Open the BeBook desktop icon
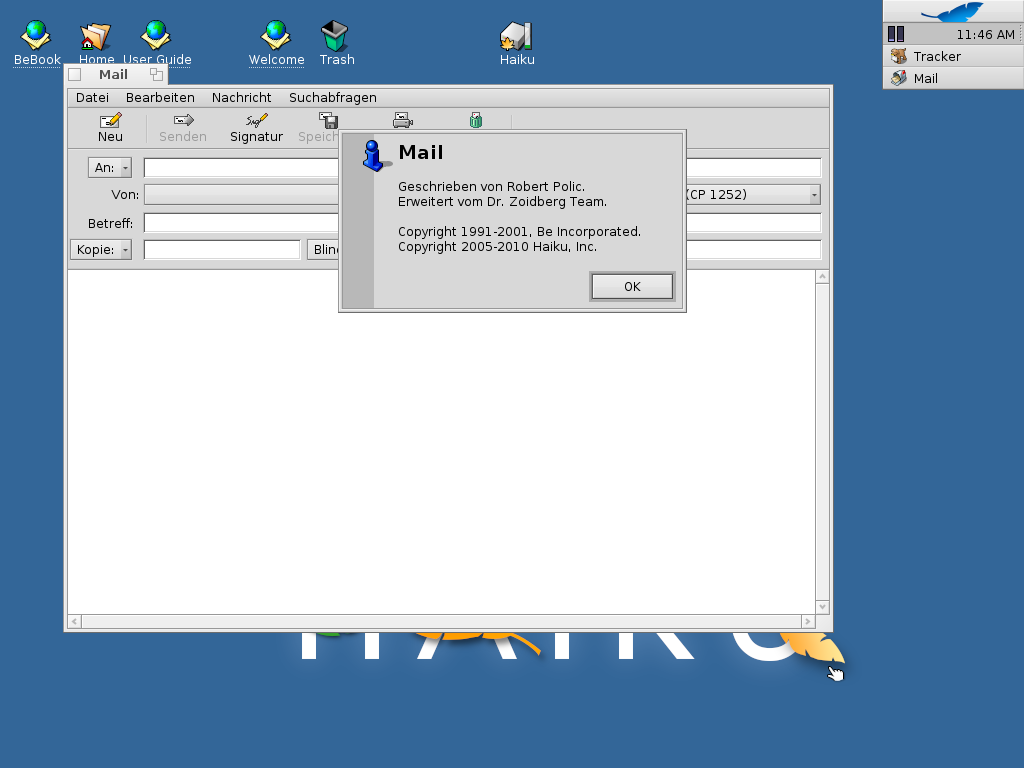The height and width of the screenshot is (768, 1024). pyautogui.click(x=37, y=35)
